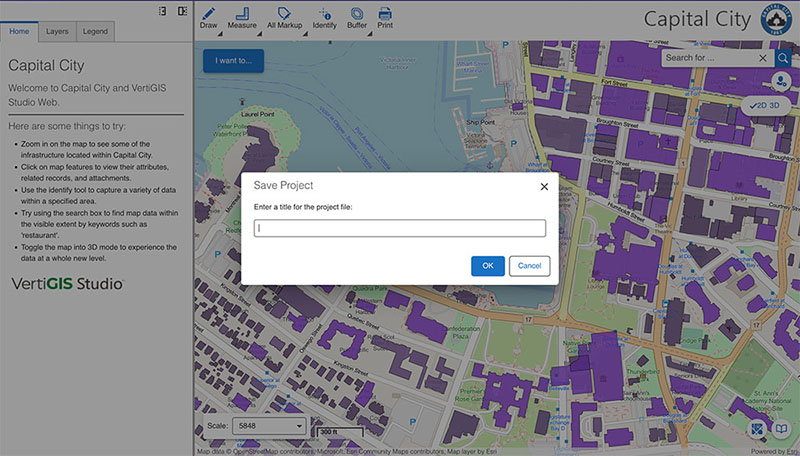The image size is (800, 456).
Task: Click the 'Capital City' panel heading
Action: (x=46, y=65)
